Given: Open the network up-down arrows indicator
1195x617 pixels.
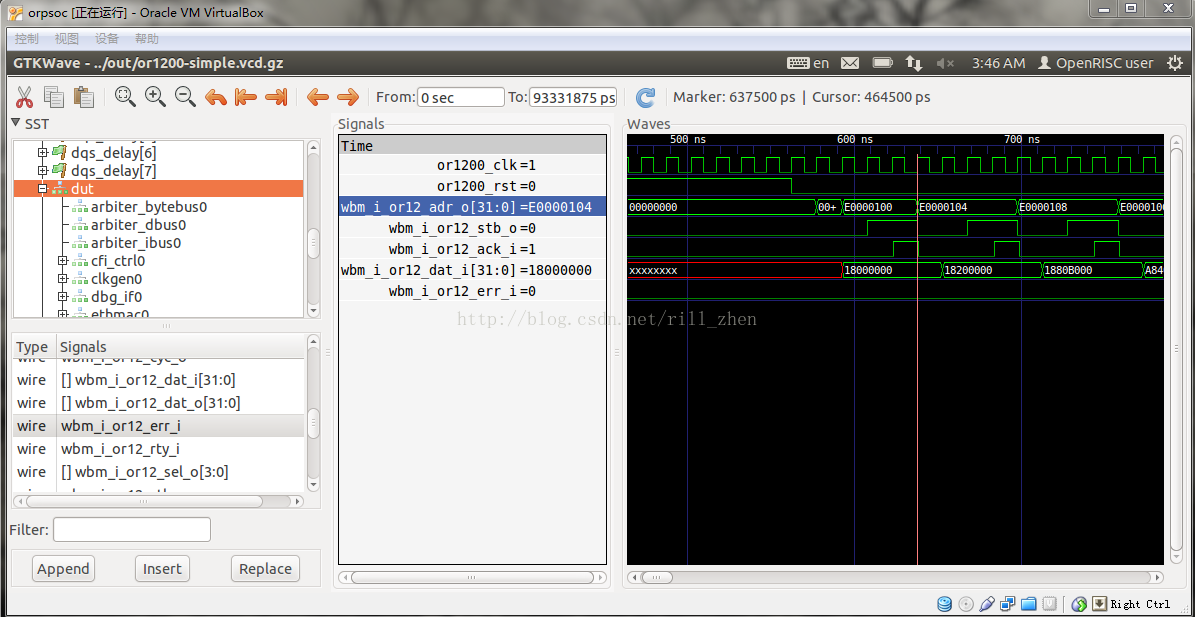Looking at the screenshot, I should 914,63.
